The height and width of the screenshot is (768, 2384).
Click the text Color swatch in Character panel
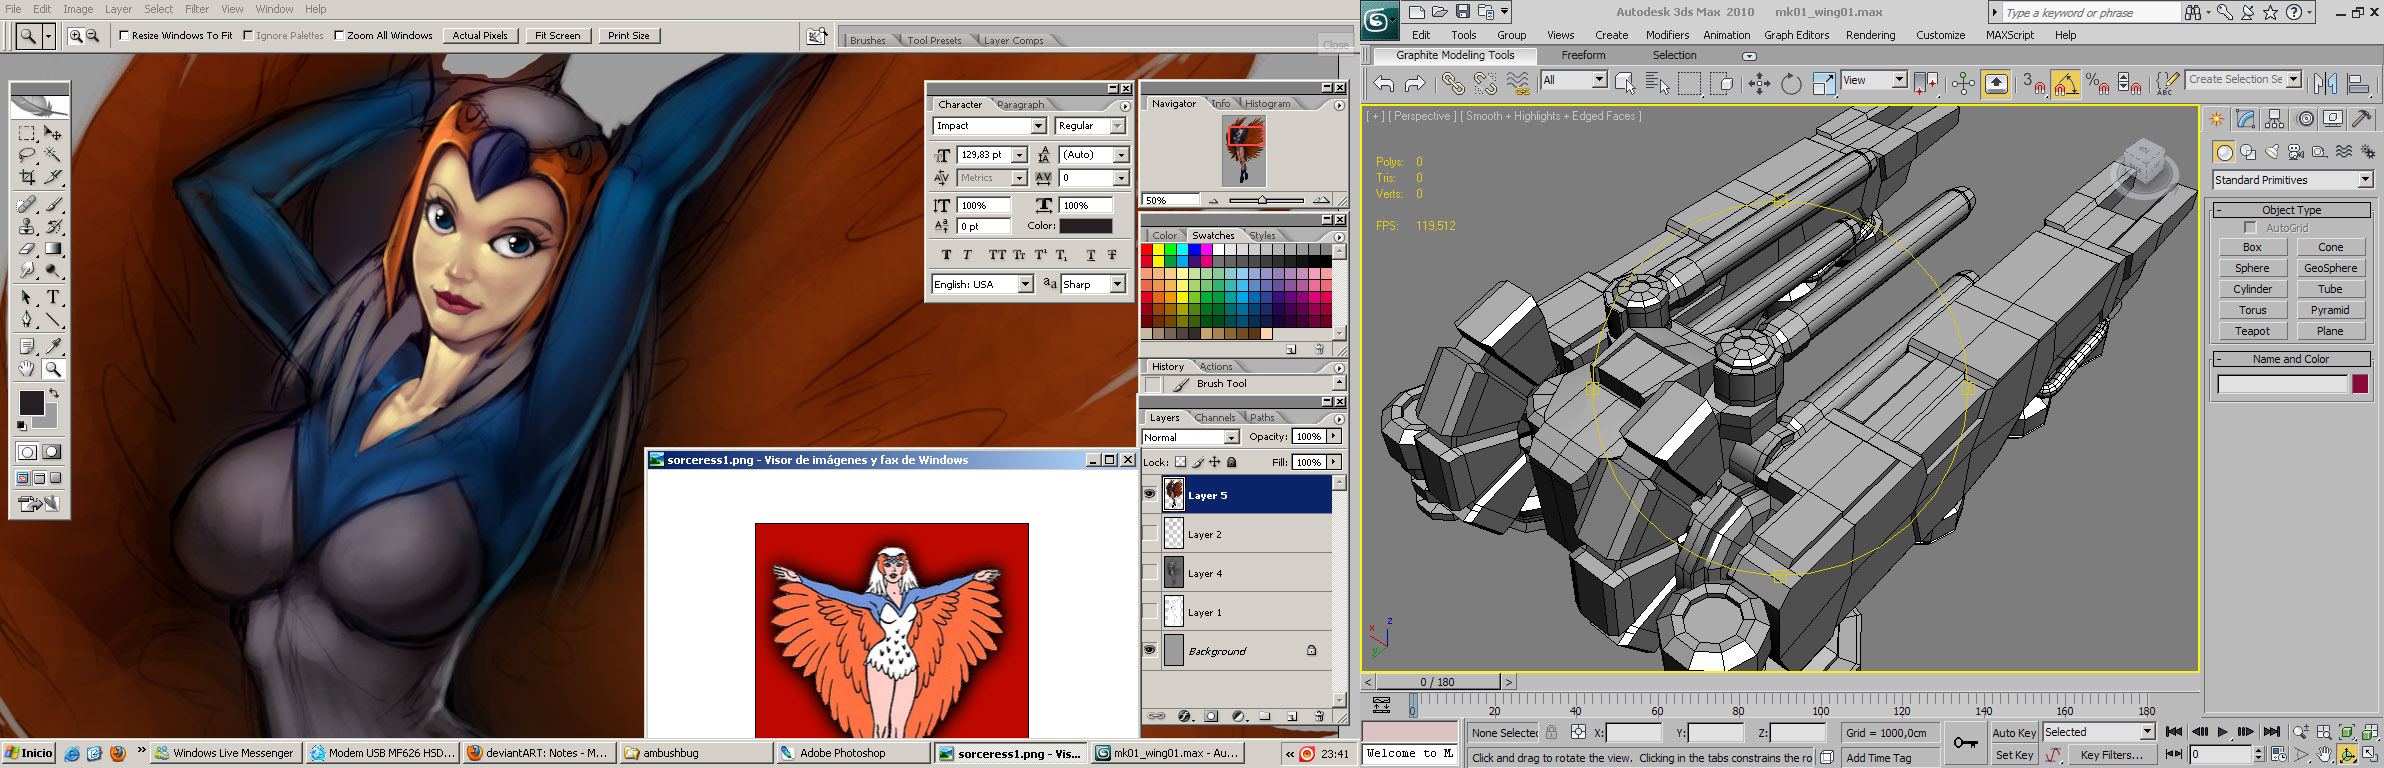click(x=1085, y=226)
